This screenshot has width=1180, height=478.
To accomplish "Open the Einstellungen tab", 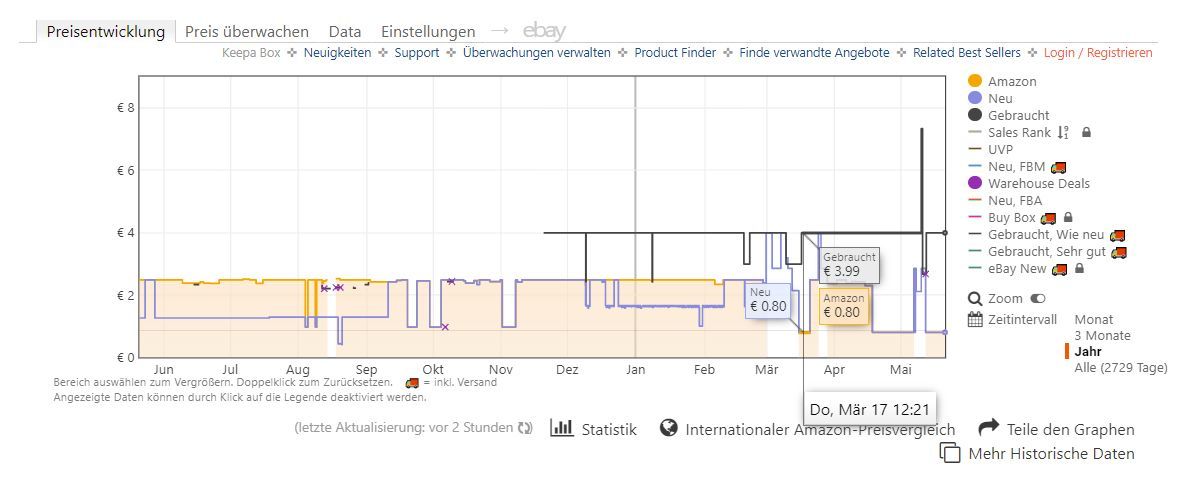I will [x=428, y=32].
